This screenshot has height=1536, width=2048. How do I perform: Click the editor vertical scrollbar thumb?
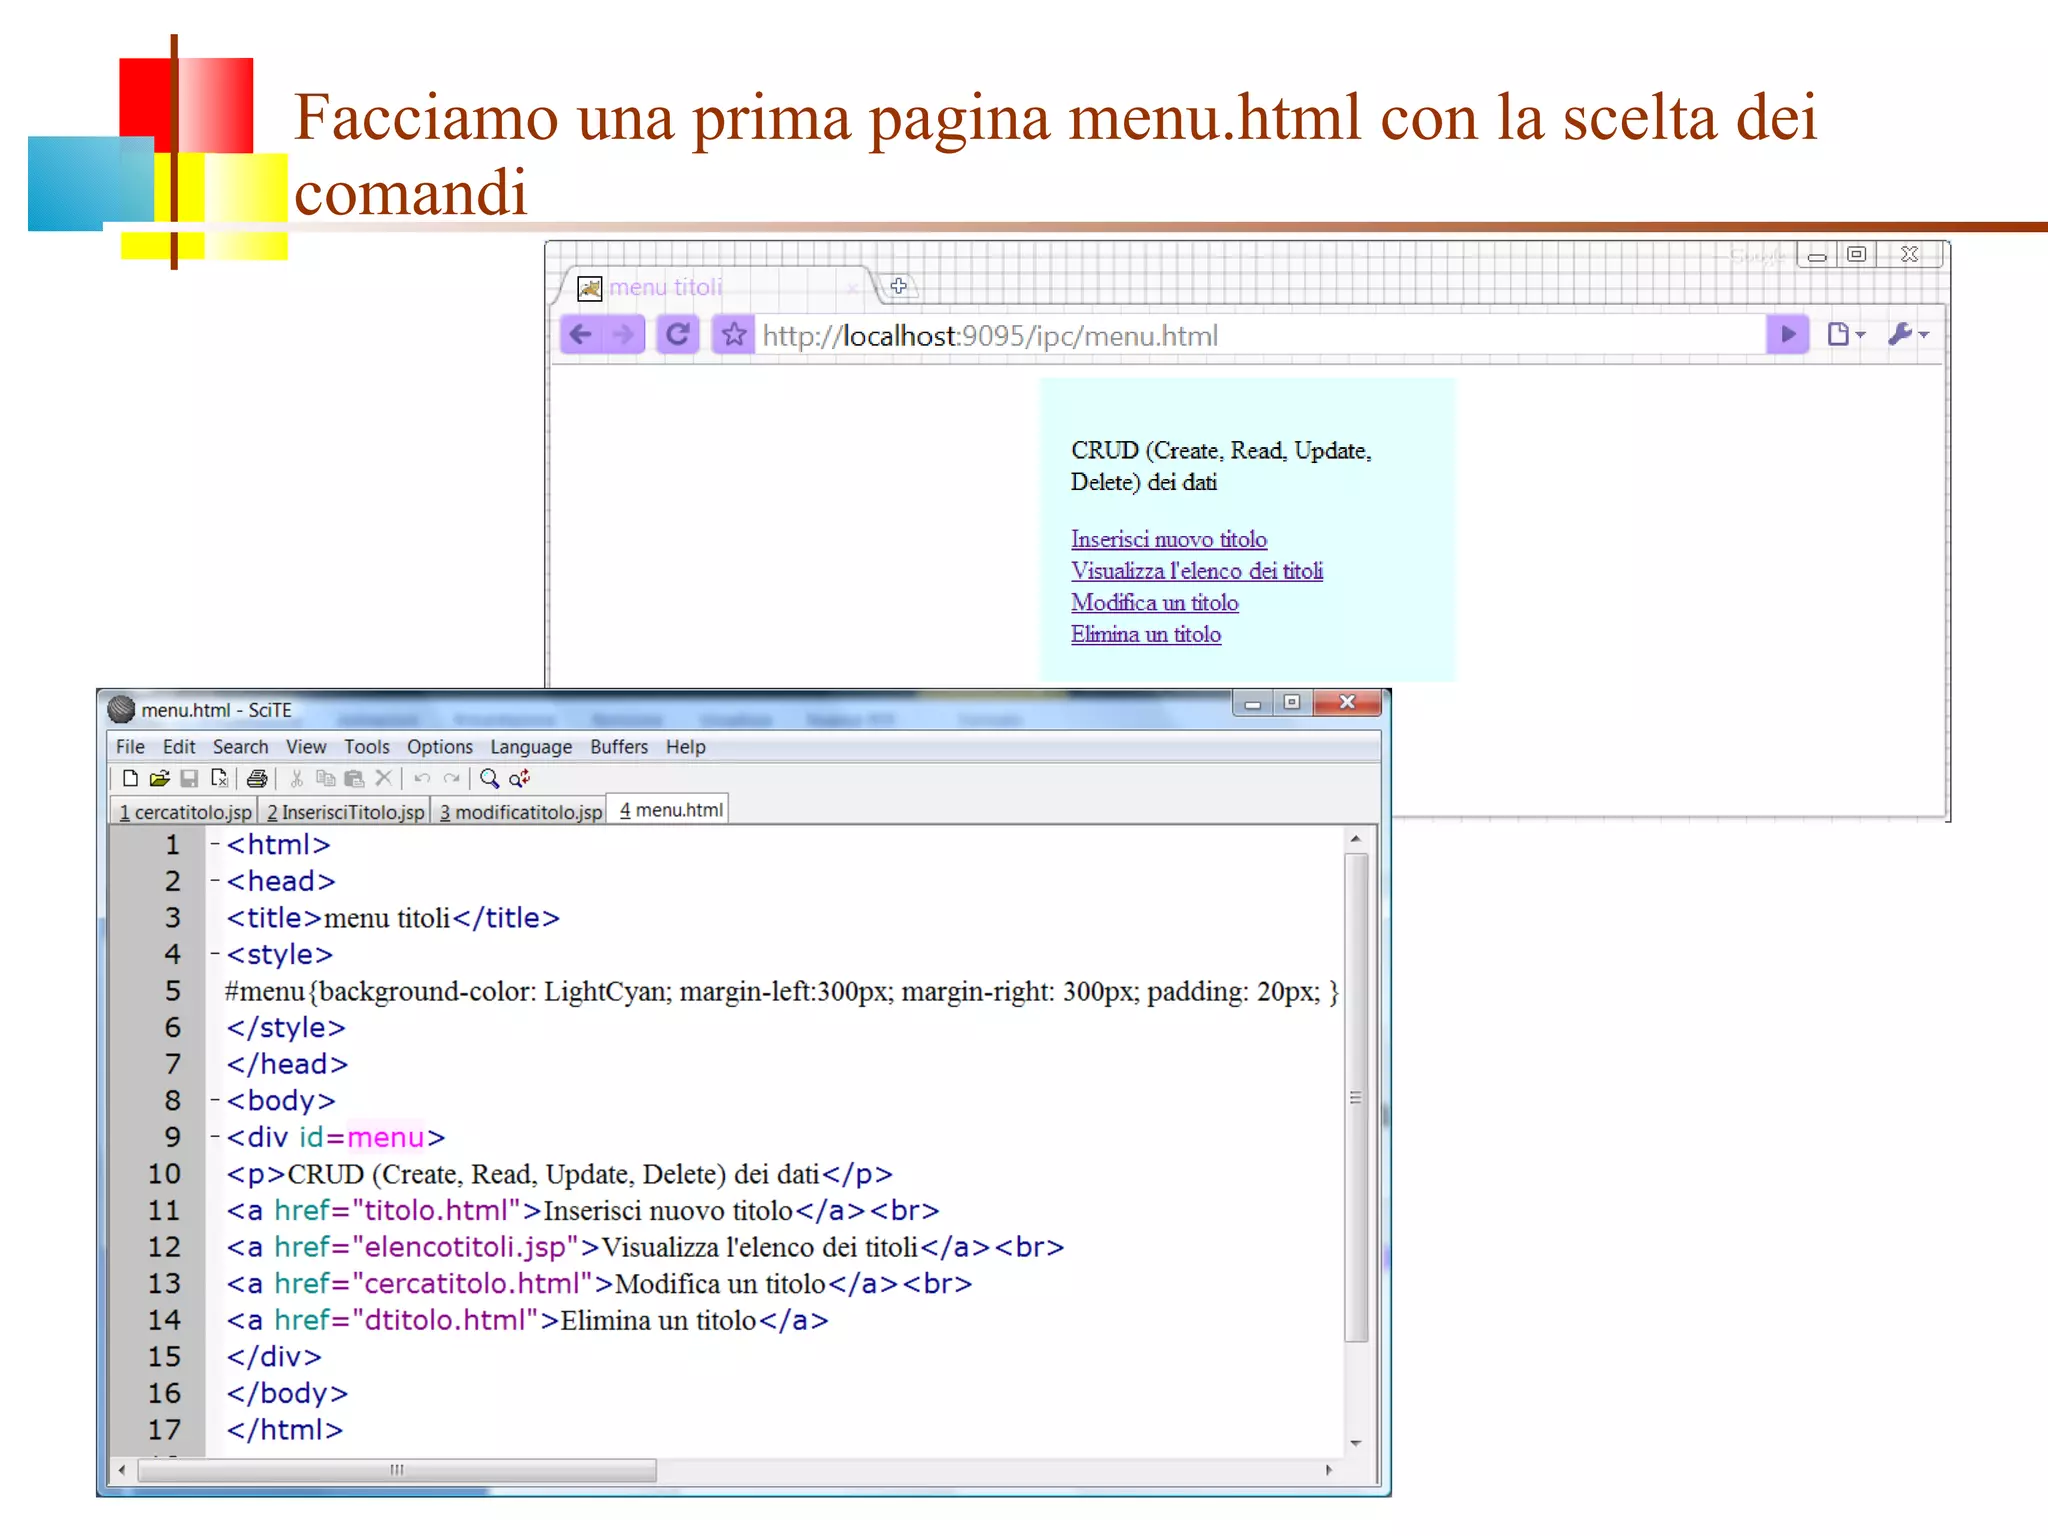(1356, 1097)
